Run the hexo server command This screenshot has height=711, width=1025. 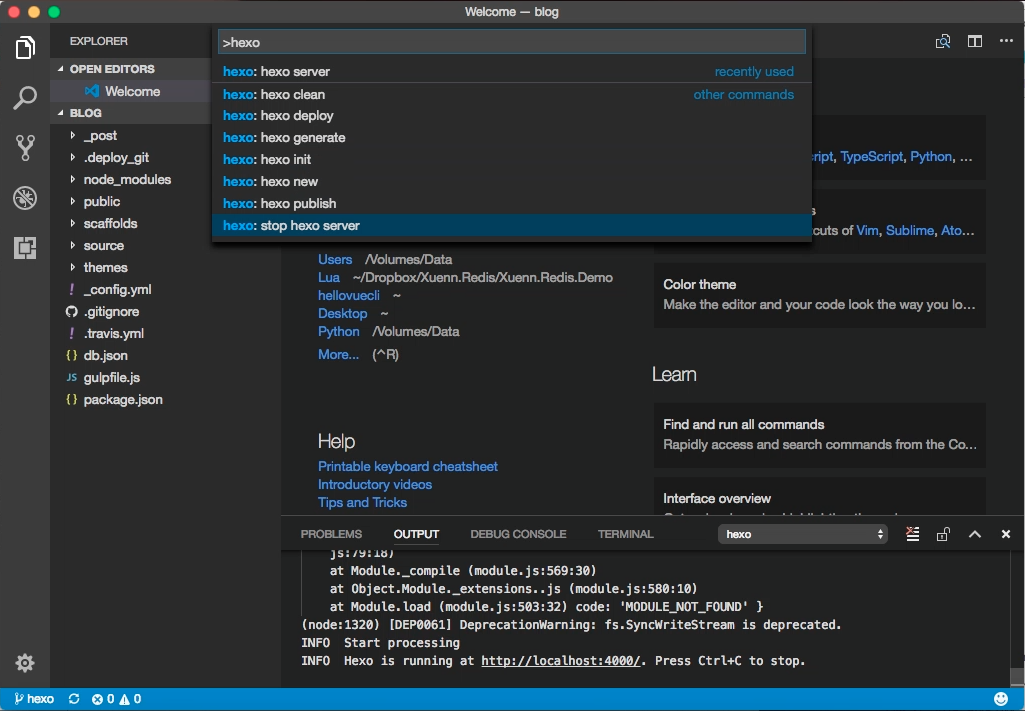511,71
